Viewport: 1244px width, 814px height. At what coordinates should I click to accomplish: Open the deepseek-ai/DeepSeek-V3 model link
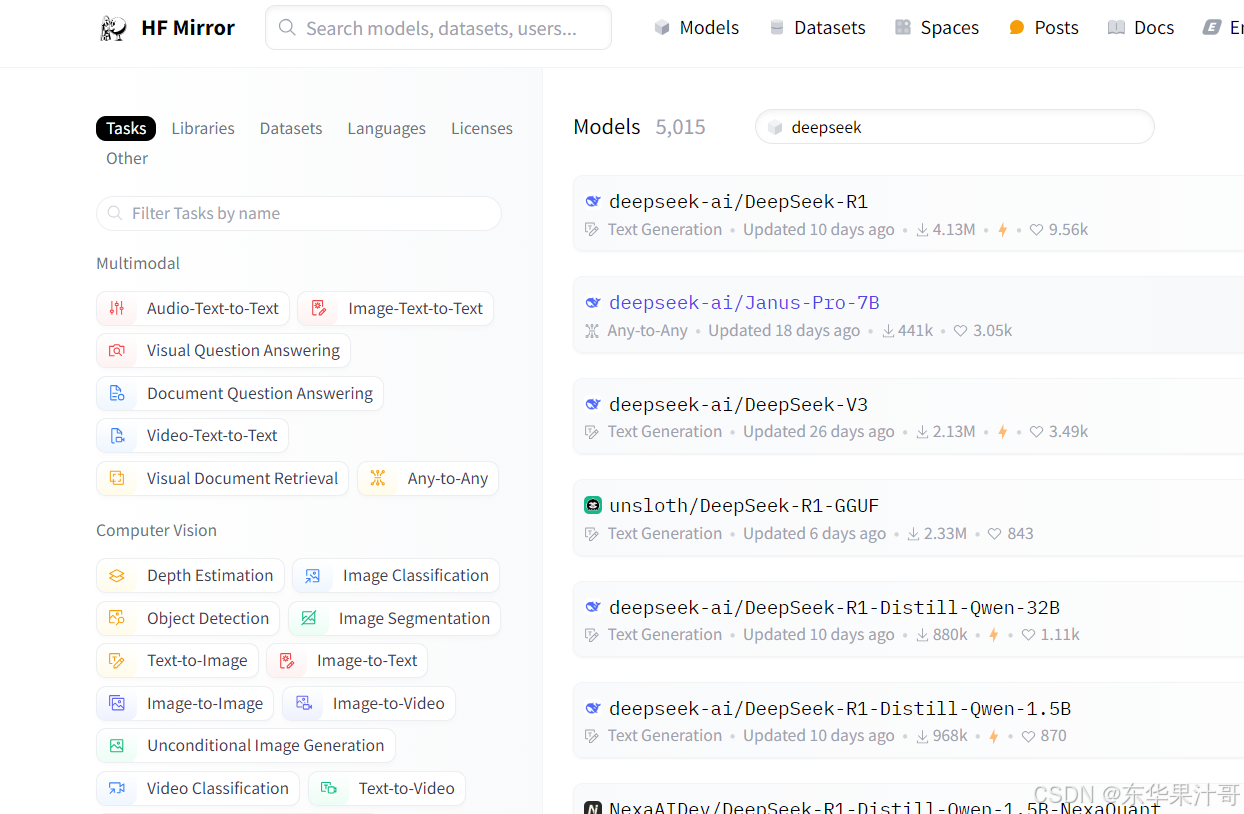click(x=738, y=404)
